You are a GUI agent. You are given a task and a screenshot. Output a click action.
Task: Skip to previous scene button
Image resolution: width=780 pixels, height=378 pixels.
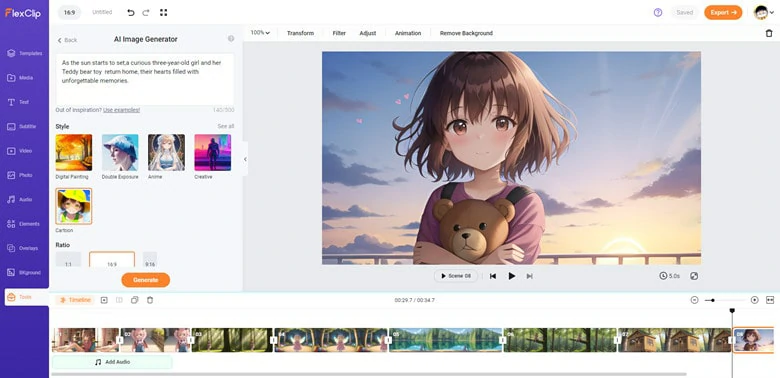point(492,276)
